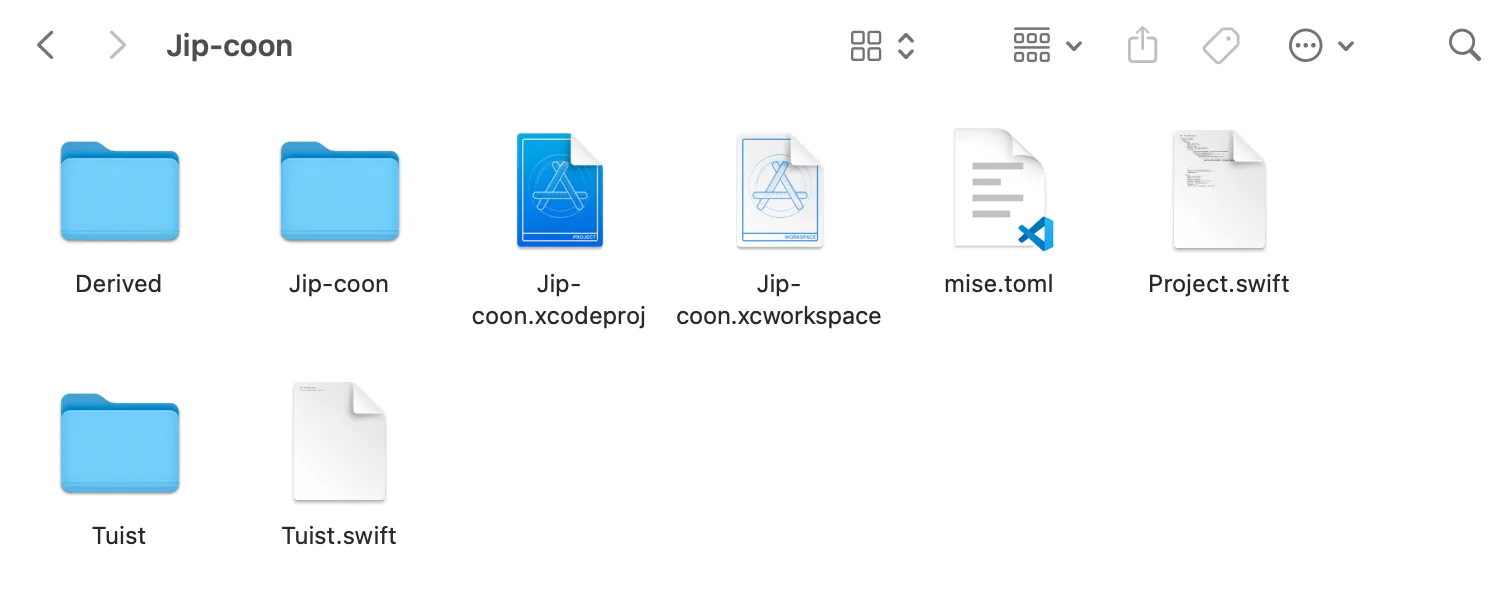
Task: Click the Jip-coon window title
Action: (229, 46)
